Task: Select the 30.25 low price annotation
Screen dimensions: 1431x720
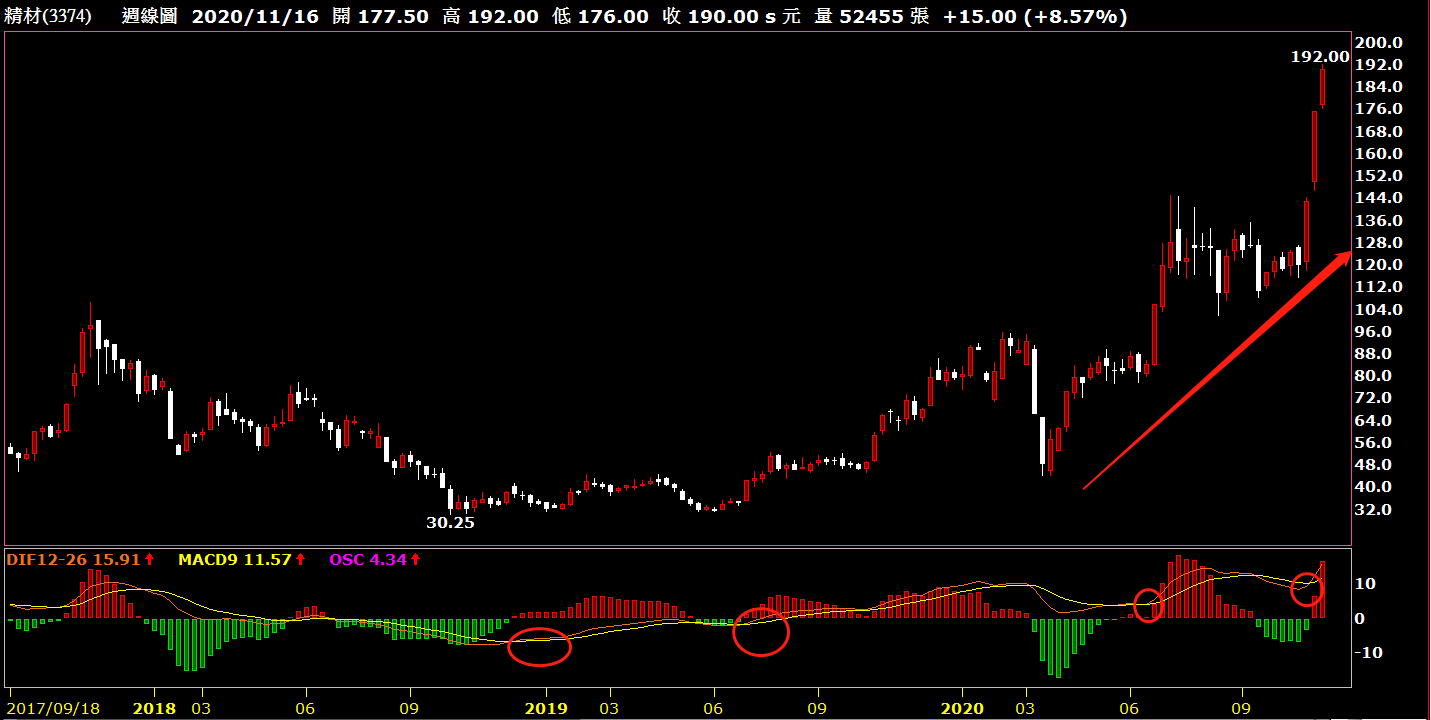Action: tap(450, 522)
